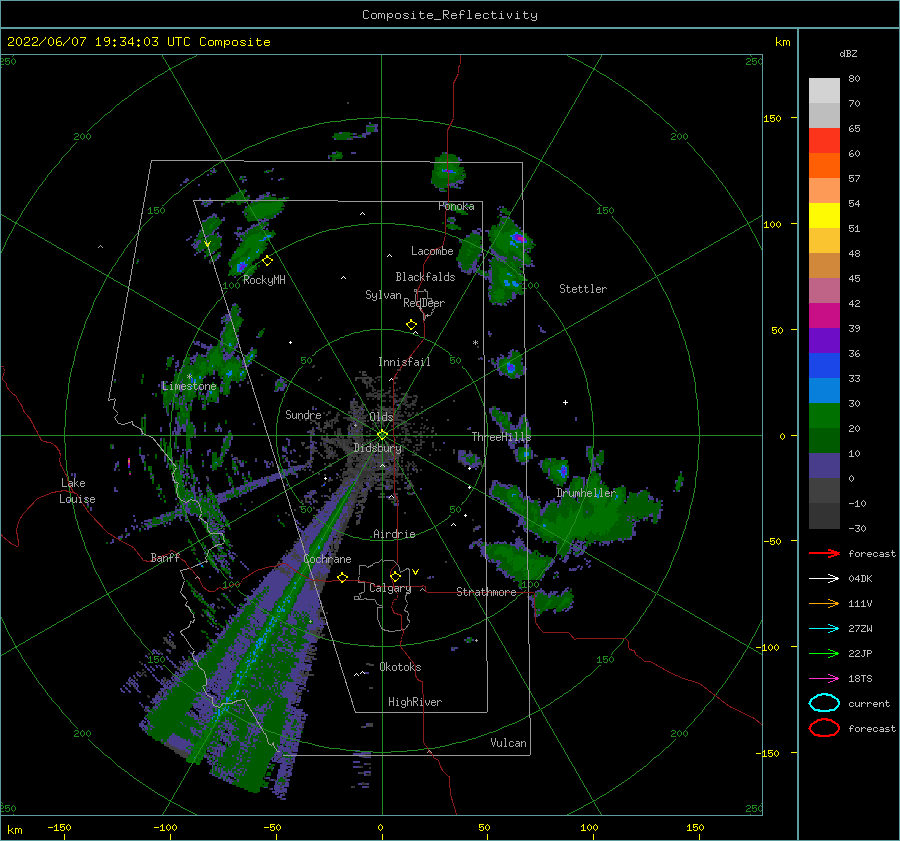Click the radar-site diamond at the map center
Image resolution: width=900 pixels, height=841 pixels.
tap(382, 435)
